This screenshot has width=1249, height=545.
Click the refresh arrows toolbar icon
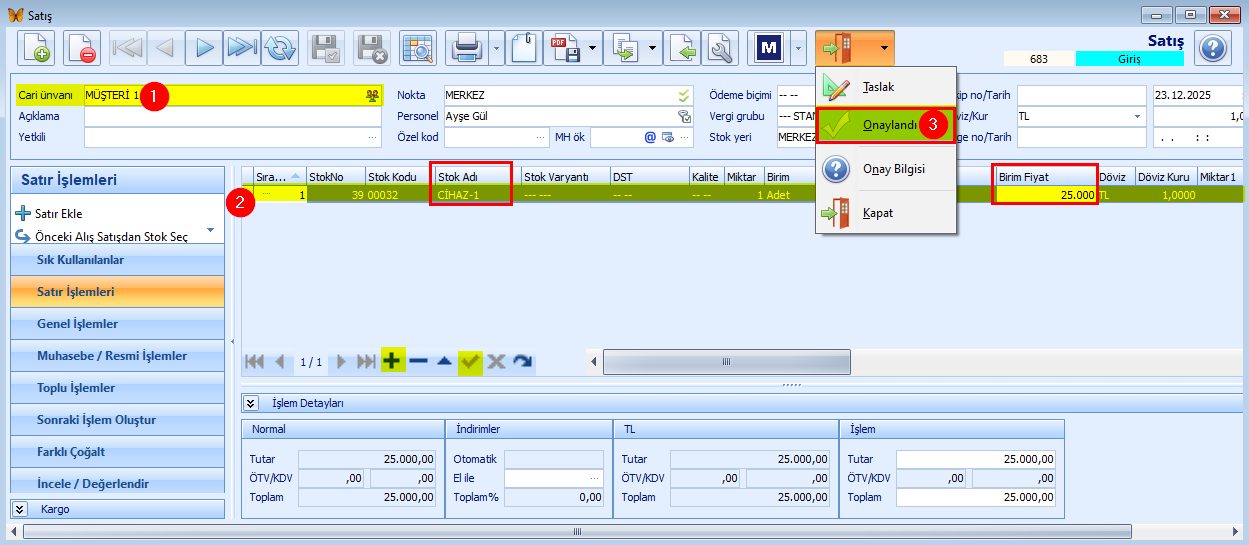point(281,47)
